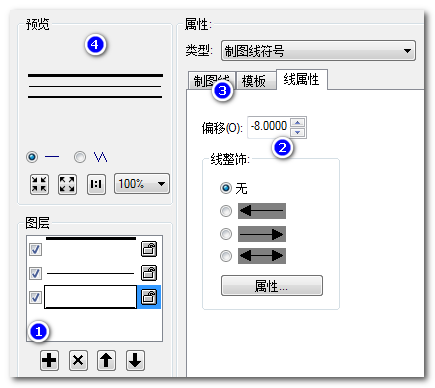Click the left-pointing arrow decoration image
This screenshot has width=435, height=388.
click(262, 211)
